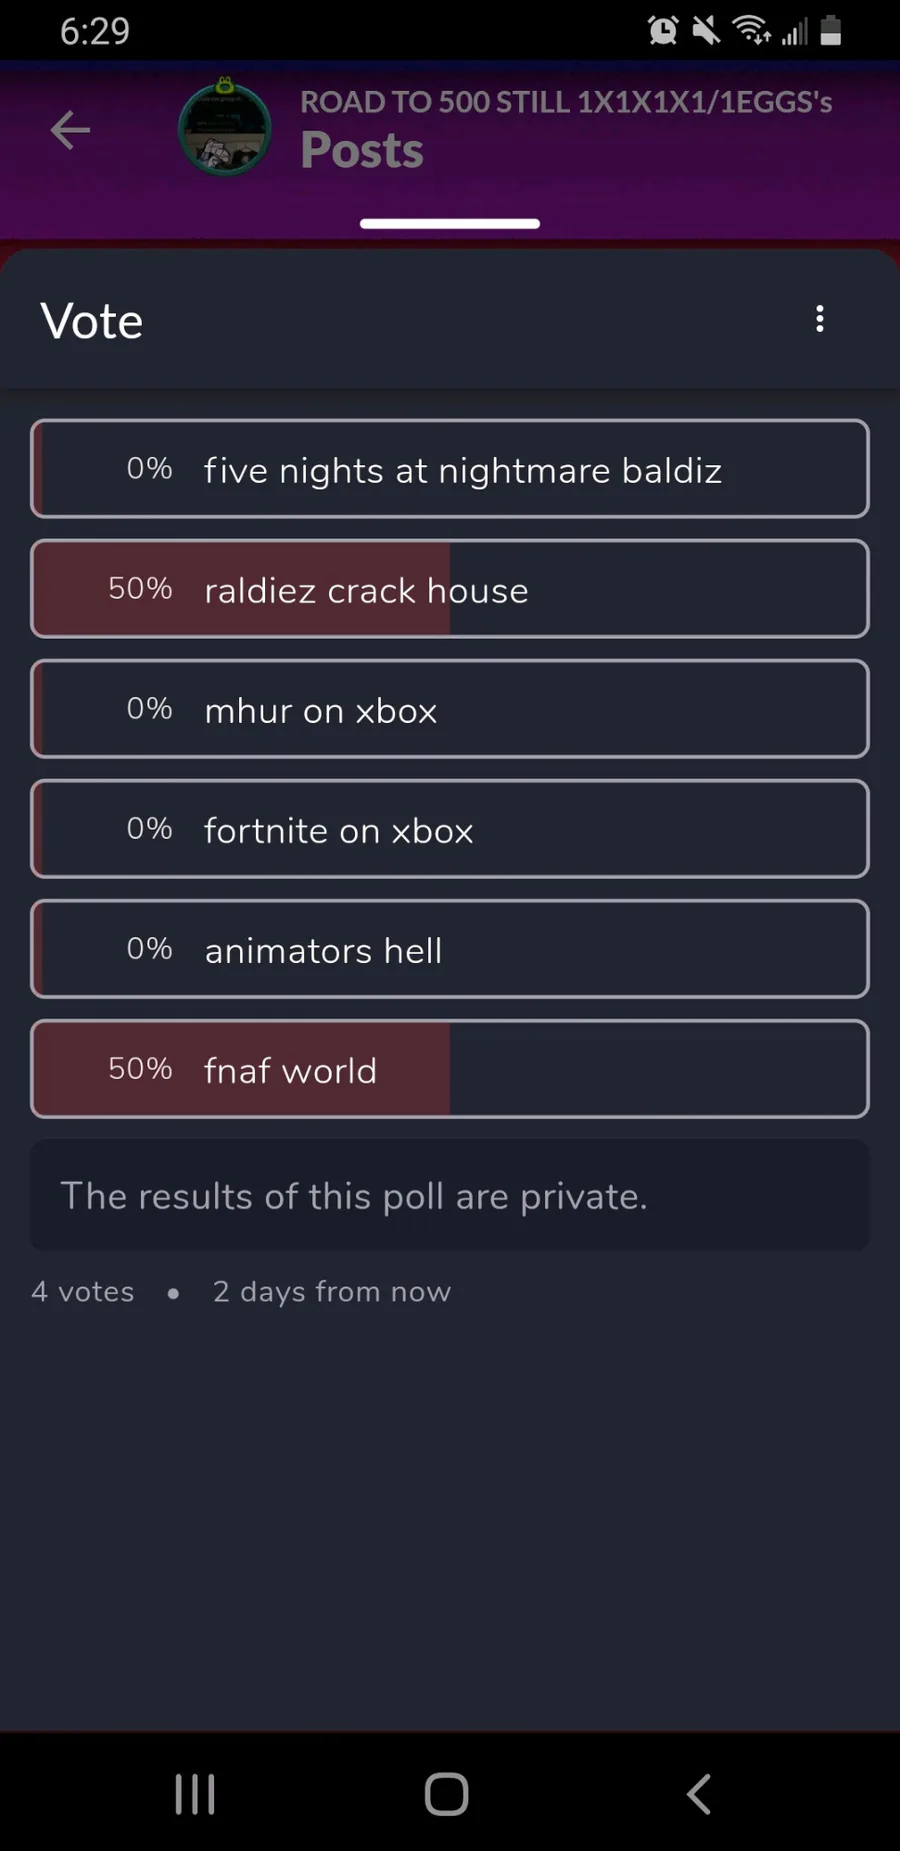The image size is (900, 1851).
Task: Select raldiez crack house poll option
Action: (x=450, y=589)
